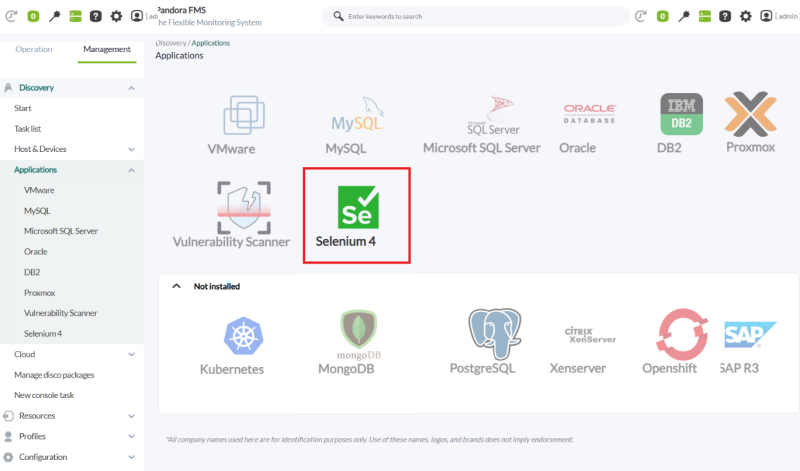Viewport: 800px width, 471px height.
Task: Select Oracle entry in sidebar submenu
Action: tap(36, 252)
